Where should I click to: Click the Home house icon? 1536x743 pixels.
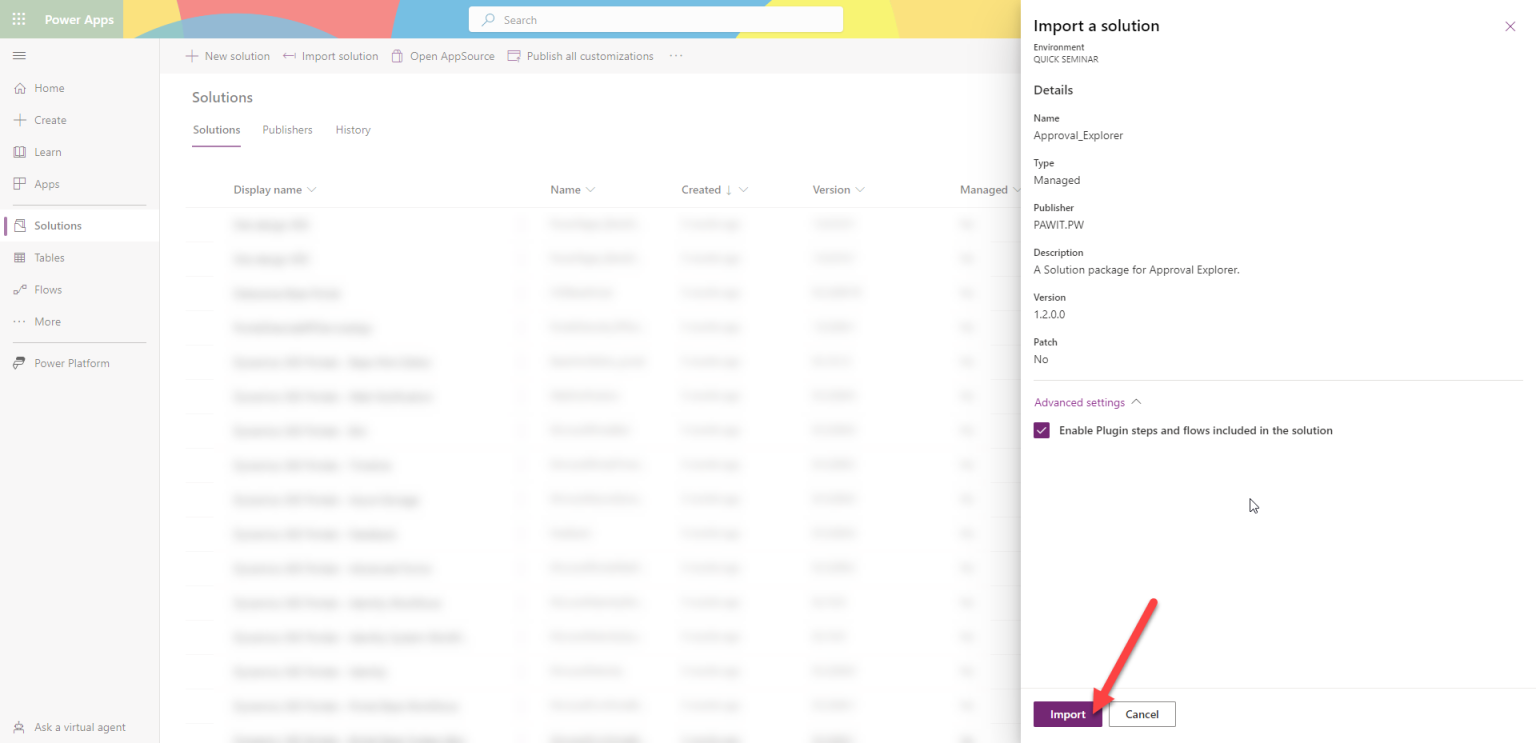[19, 88]
